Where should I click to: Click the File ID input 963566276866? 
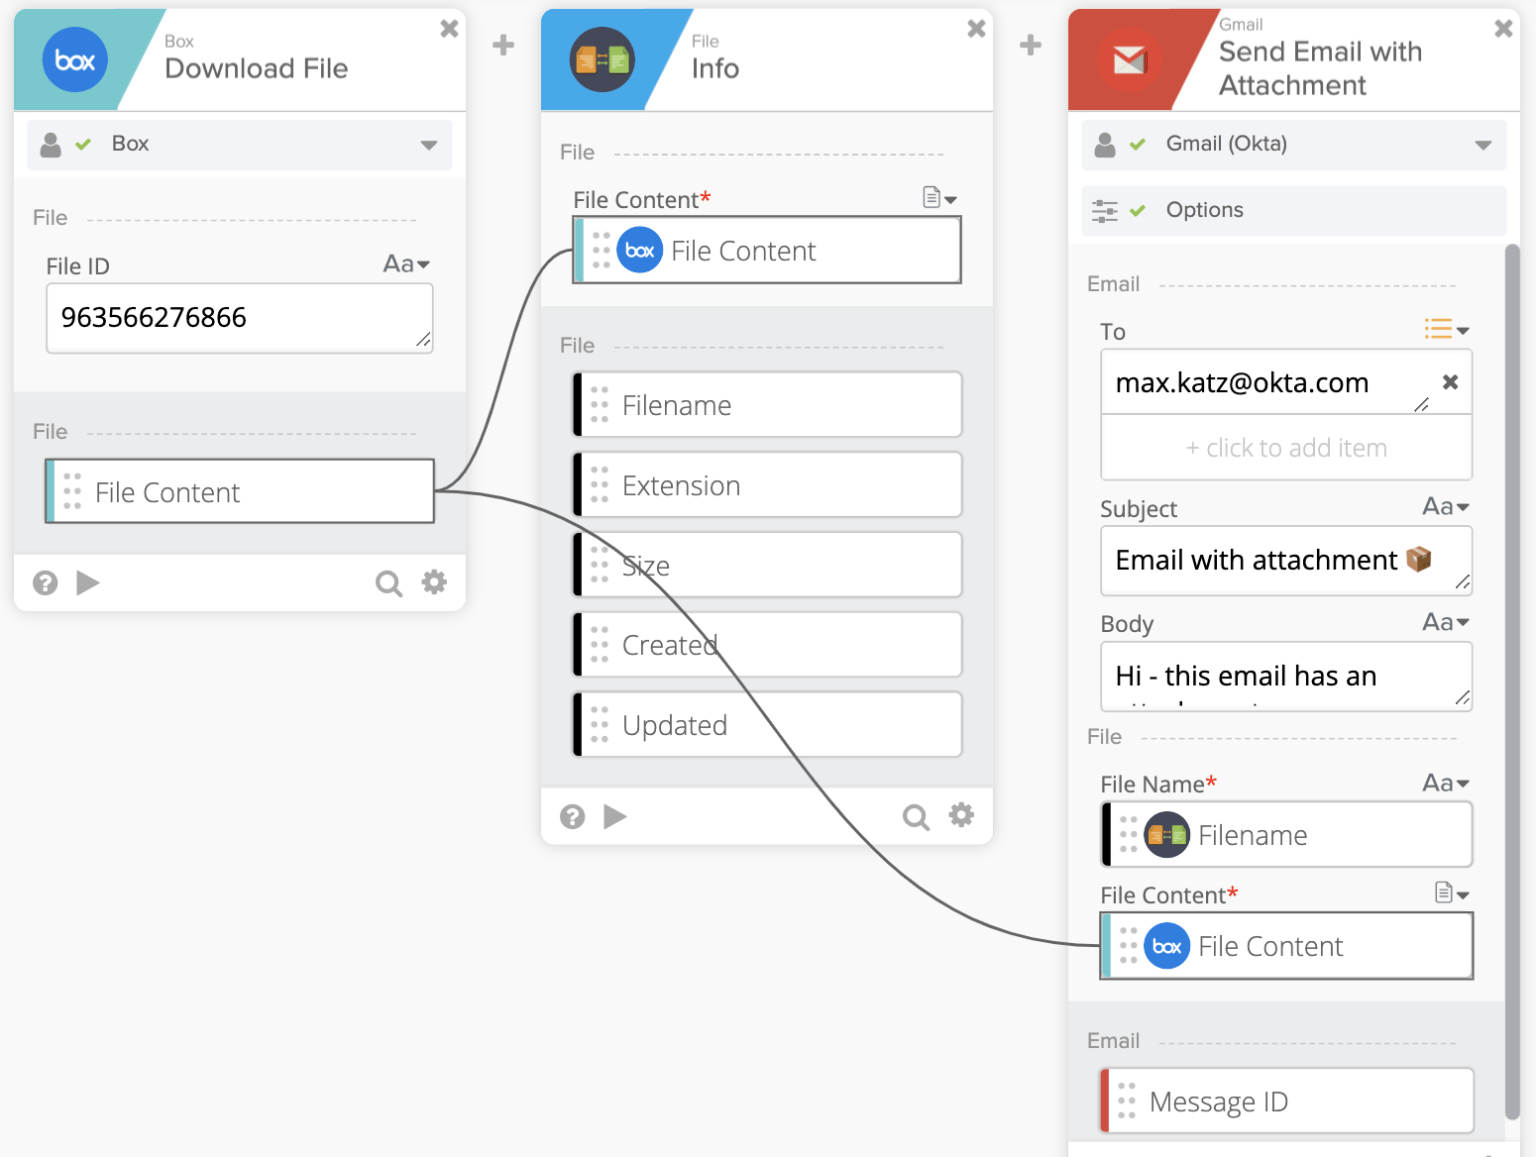tap(239, 318)
